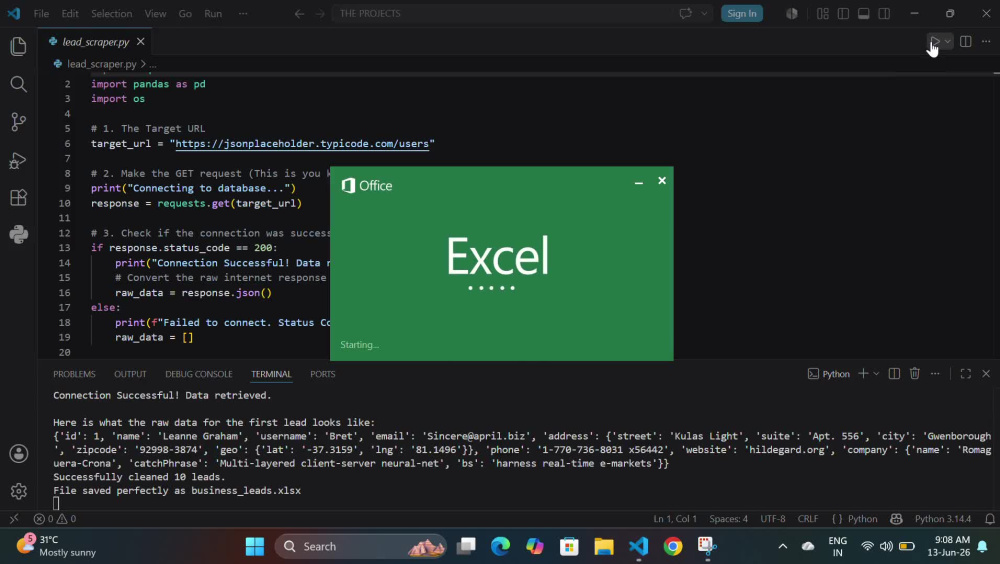Open notifications bell in status bar

990,519
